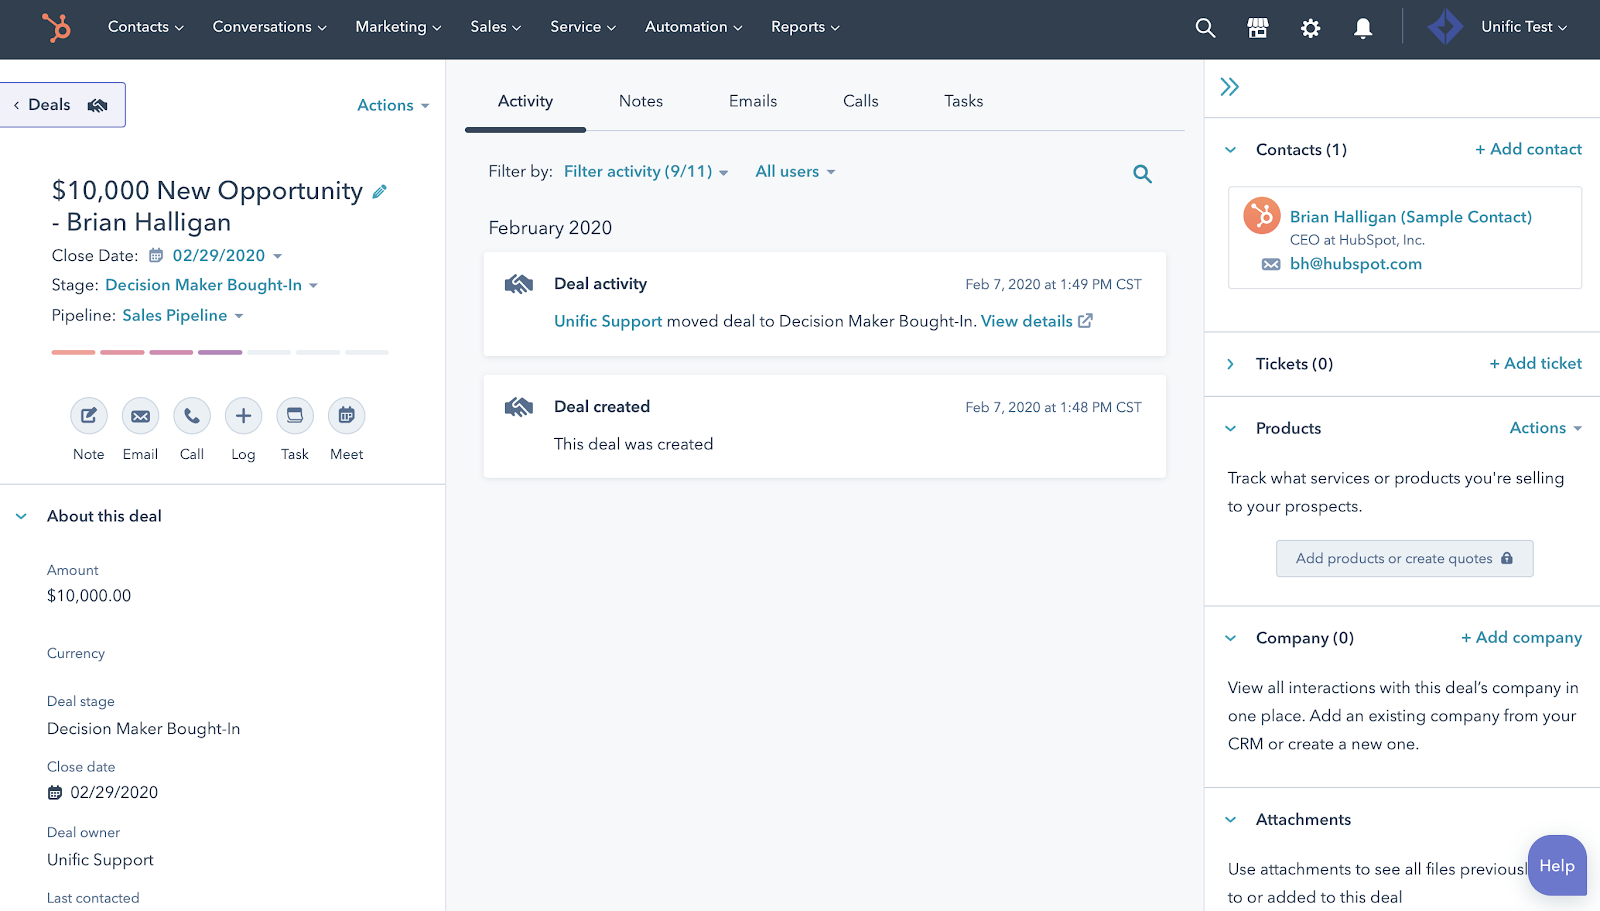The height and width of the screenshot is (911, 1600).
Task: Compose an Email using the envelope icon
Action: click(x=140, y=416)
